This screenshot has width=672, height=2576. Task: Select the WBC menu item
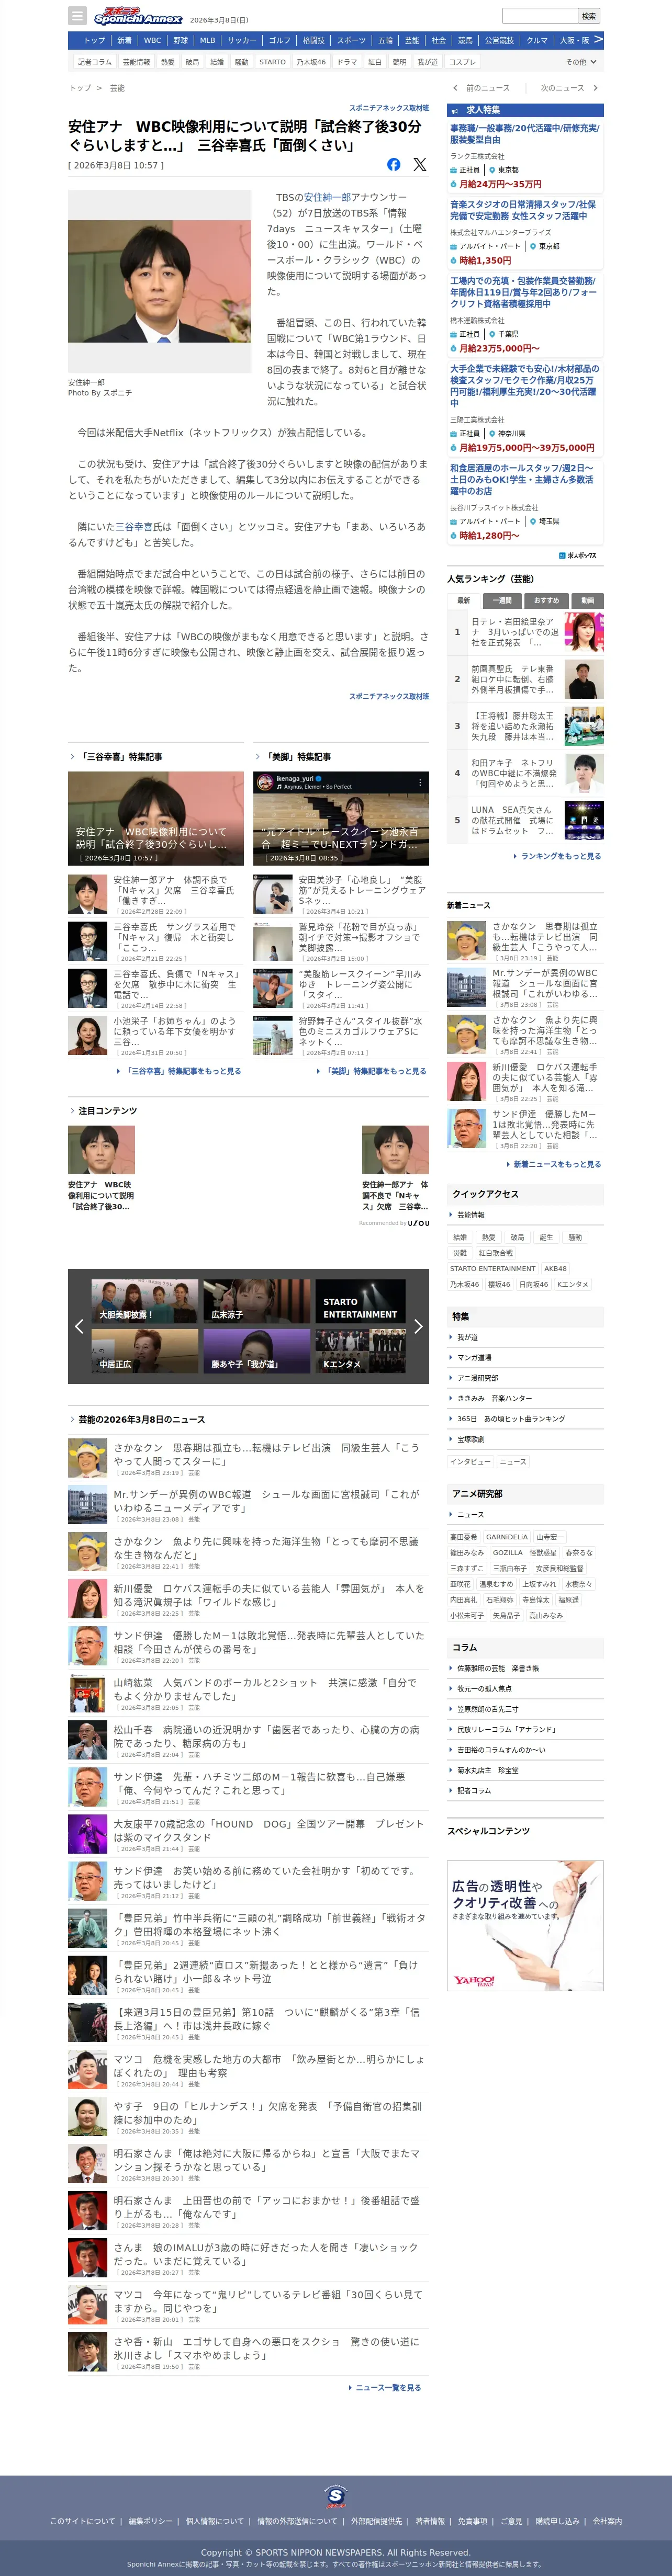click(152, 41)
